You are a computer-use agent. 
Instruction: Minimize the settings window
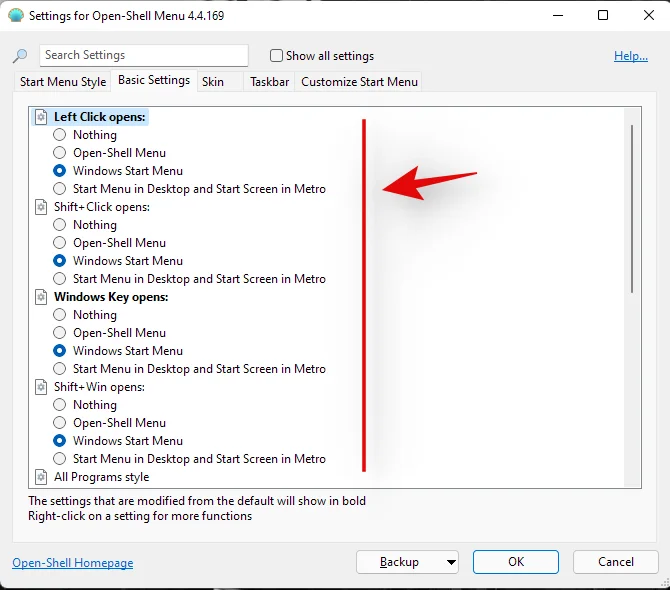pos(558,15)
